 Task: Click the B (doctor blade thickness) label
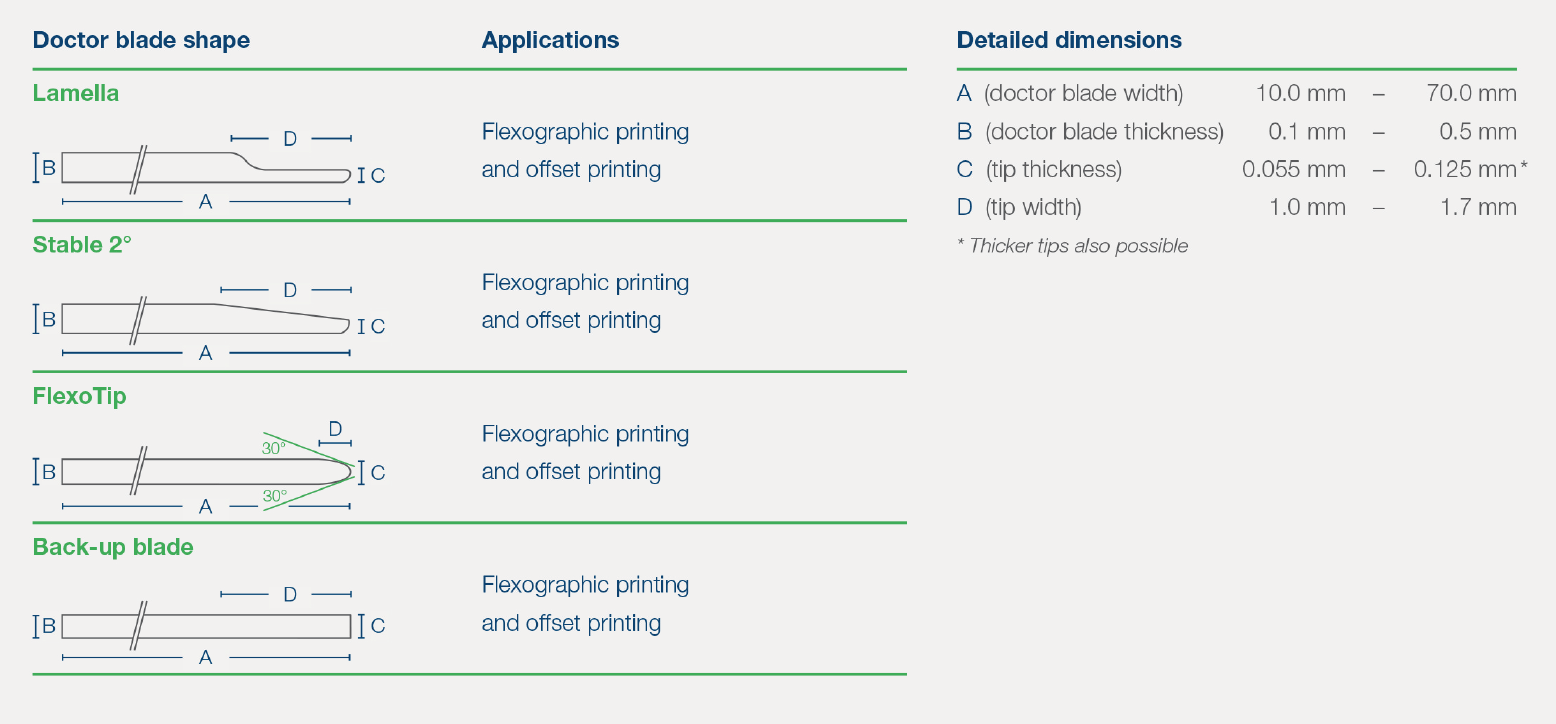coord(1090,132)
